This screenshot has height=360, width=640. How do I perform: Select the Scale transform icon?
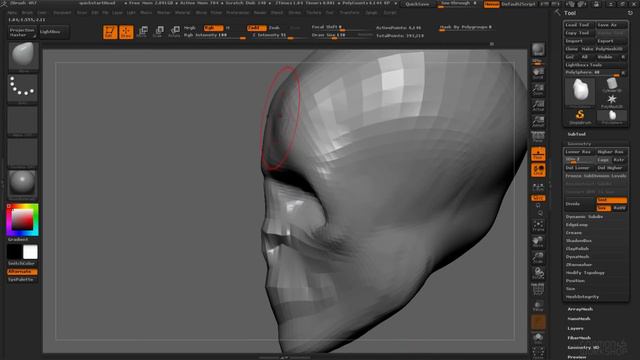pos(158,31)
